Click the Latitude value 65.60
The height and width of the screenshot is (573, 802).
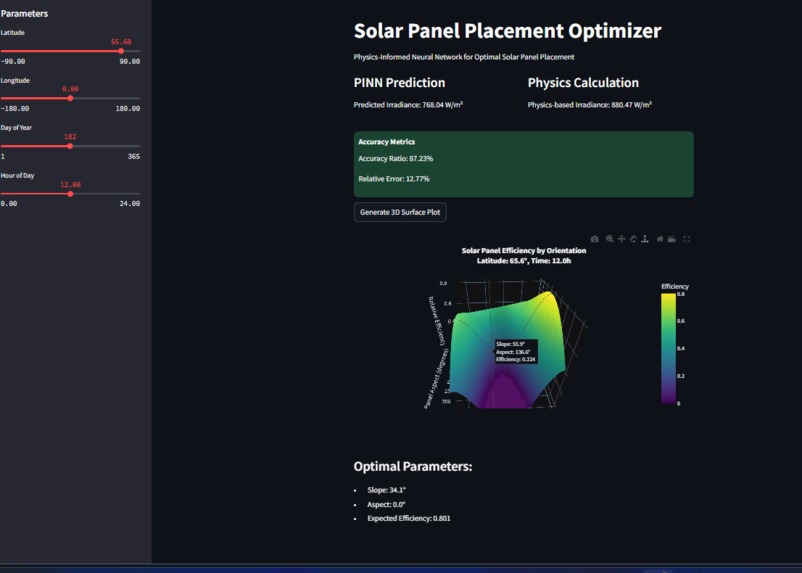(x=121, y=42)
